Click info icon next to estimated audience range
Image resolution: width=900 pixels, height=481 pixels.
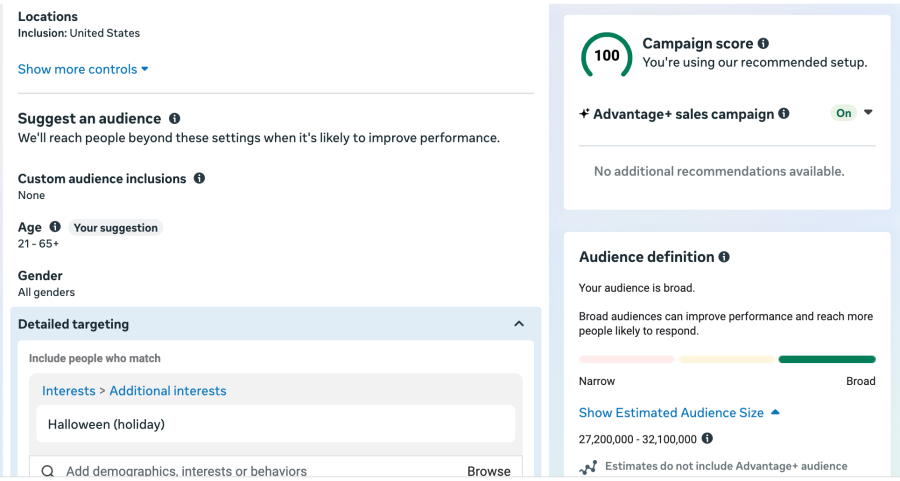tap(707, 438)
